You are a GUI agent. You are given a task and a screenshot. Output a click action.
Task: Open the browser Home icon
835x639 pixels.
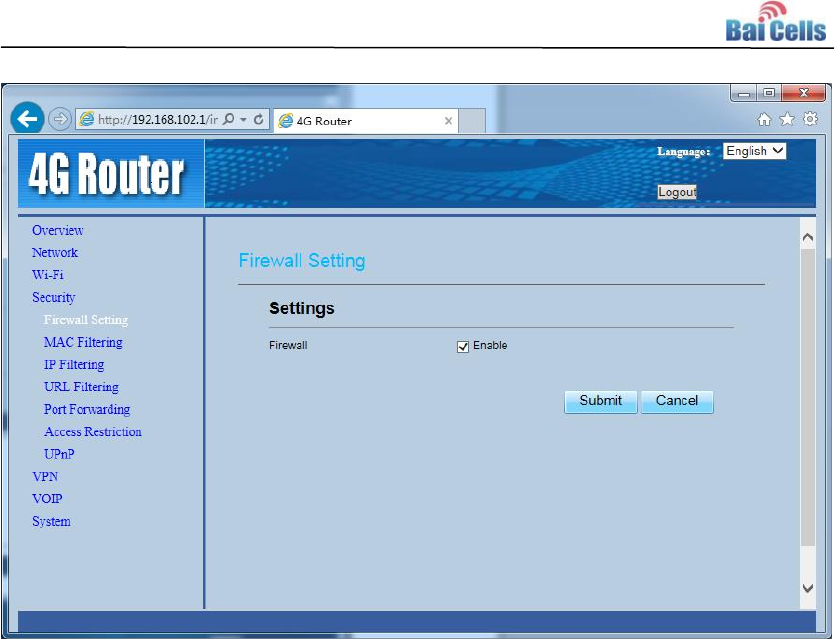click(764, 119)
